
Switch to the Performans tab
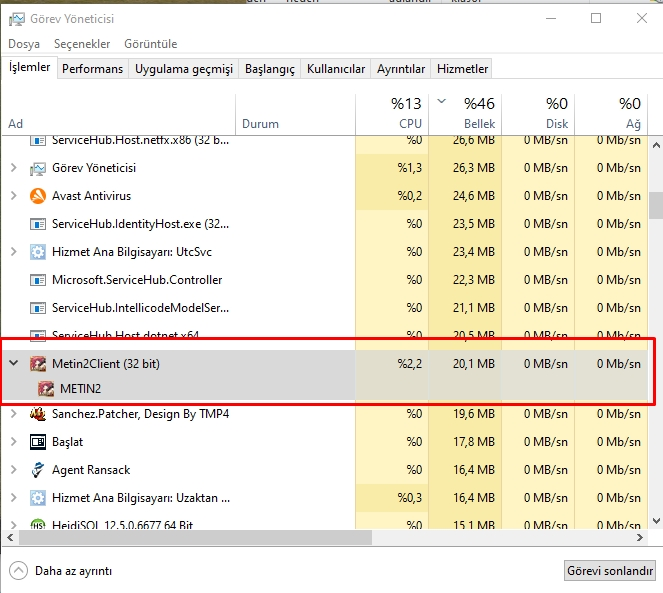pos(93,69)
